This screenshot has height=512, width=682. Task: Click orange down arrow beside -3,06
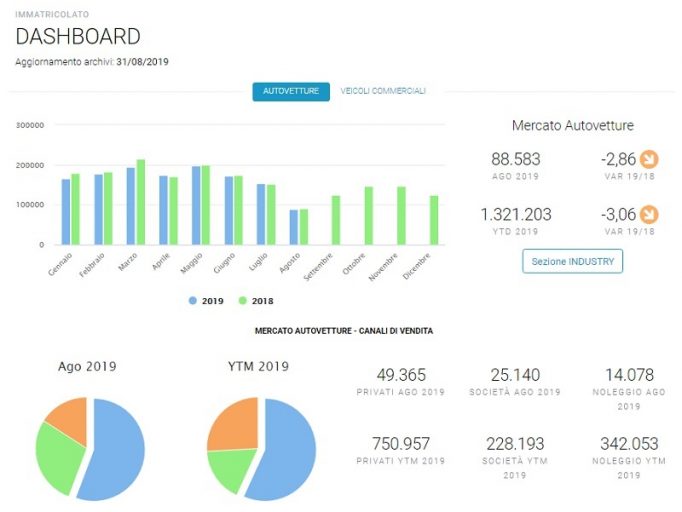click(649, 214)
